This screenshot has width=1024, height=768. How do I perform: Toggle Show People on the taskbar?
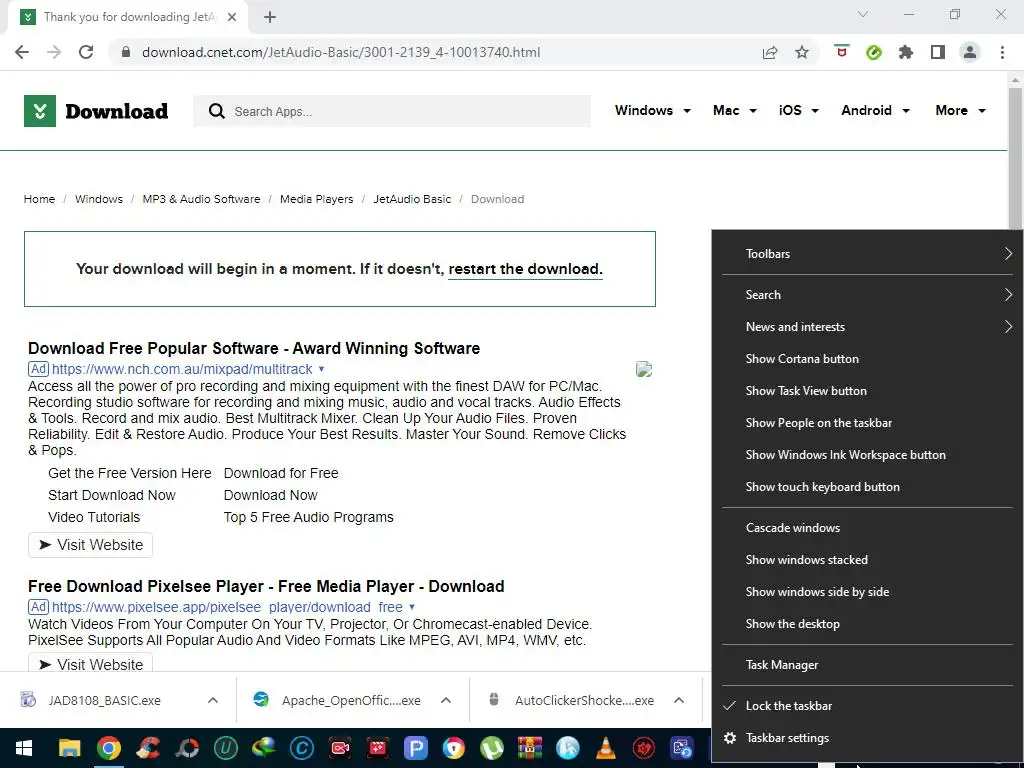867,423
